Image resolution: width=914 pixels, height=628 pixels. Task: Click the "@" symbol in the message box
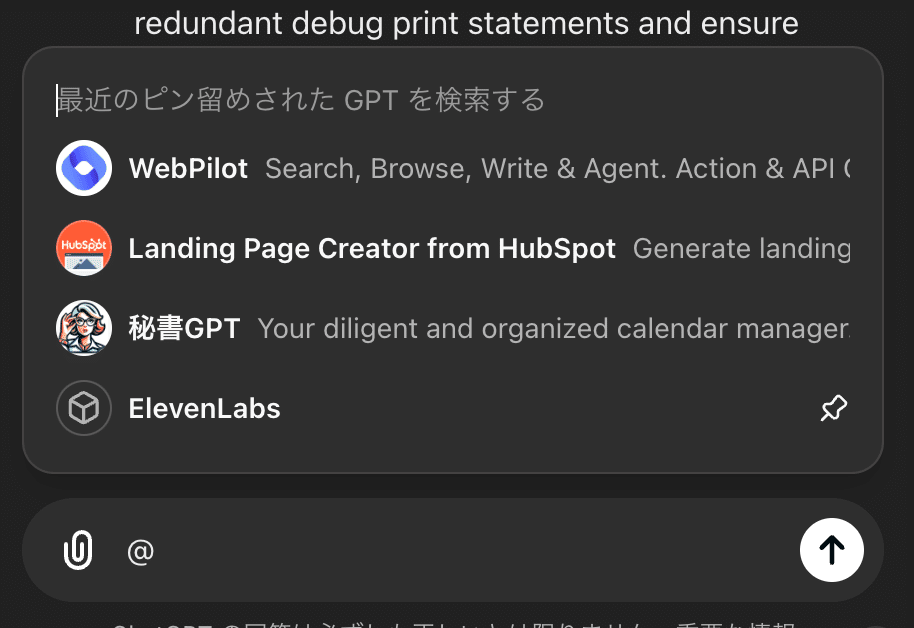click(x=141, y=551)
